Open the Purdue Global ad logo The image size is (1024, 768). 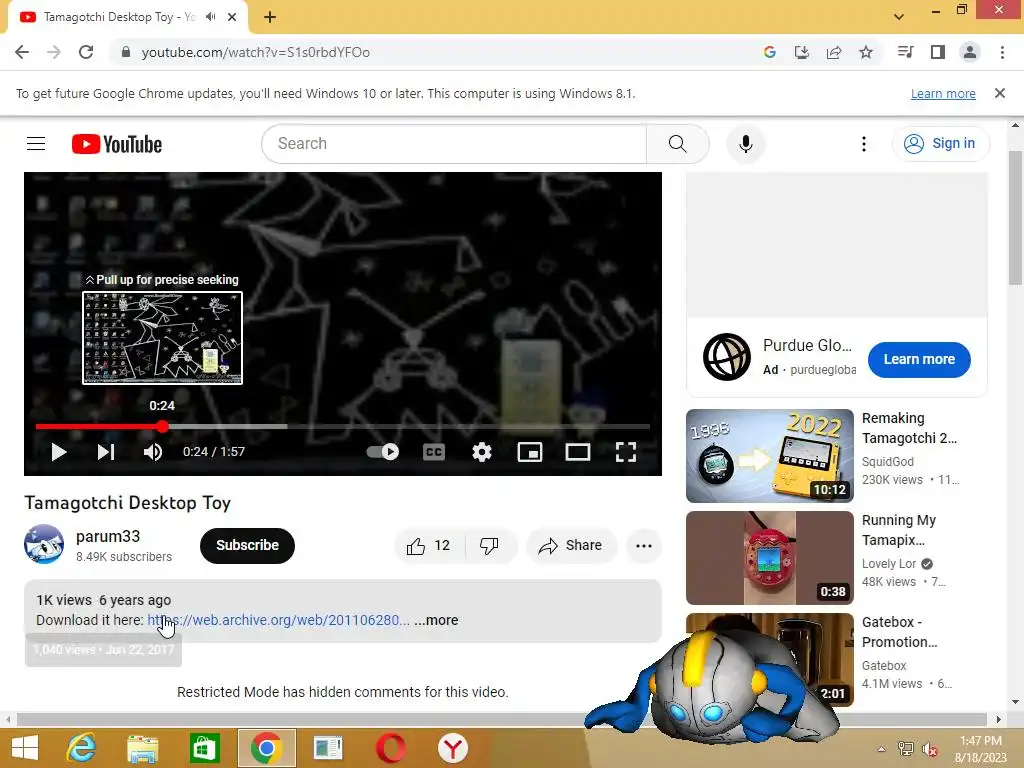pyautogui.click(x=726, y=357)
